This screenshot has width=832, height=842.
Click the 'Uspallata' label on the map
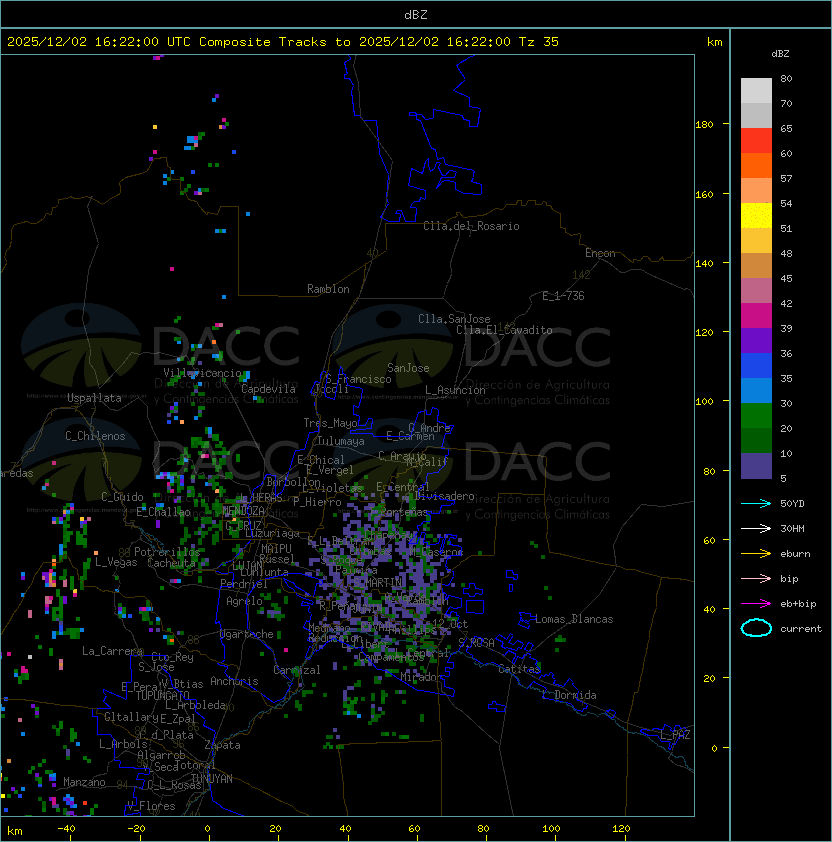tap(95, 398)
